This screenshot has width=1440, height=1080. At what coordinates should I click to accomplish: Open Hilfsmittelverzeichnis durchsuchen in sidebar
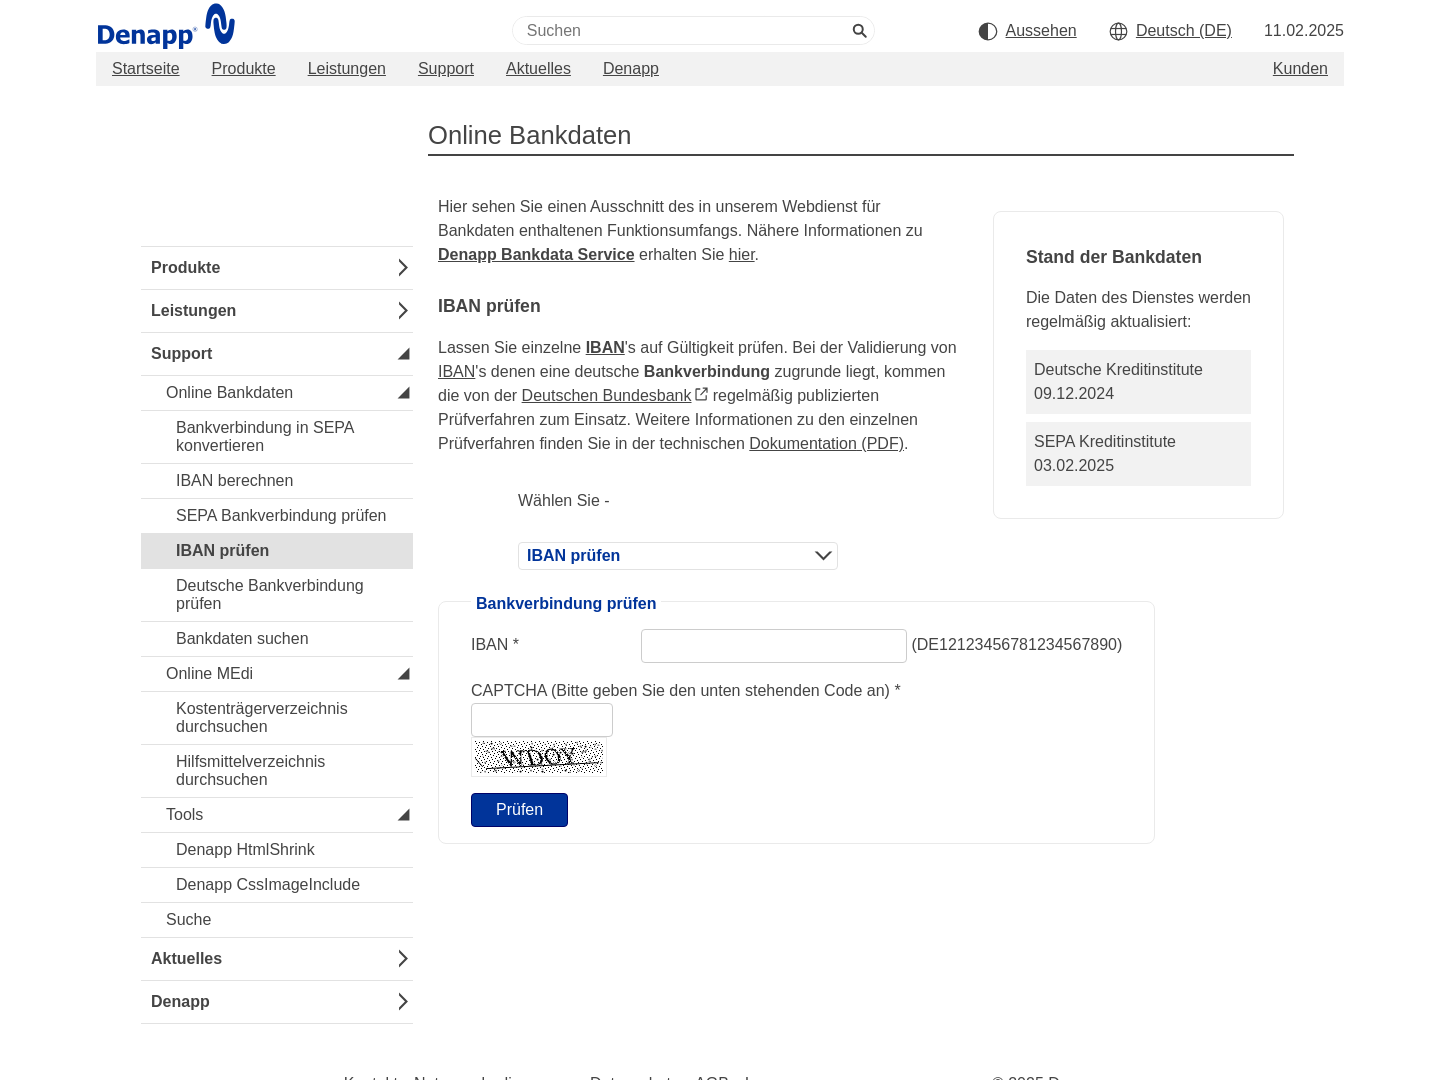pyautogui.click(x=277, y=771)
